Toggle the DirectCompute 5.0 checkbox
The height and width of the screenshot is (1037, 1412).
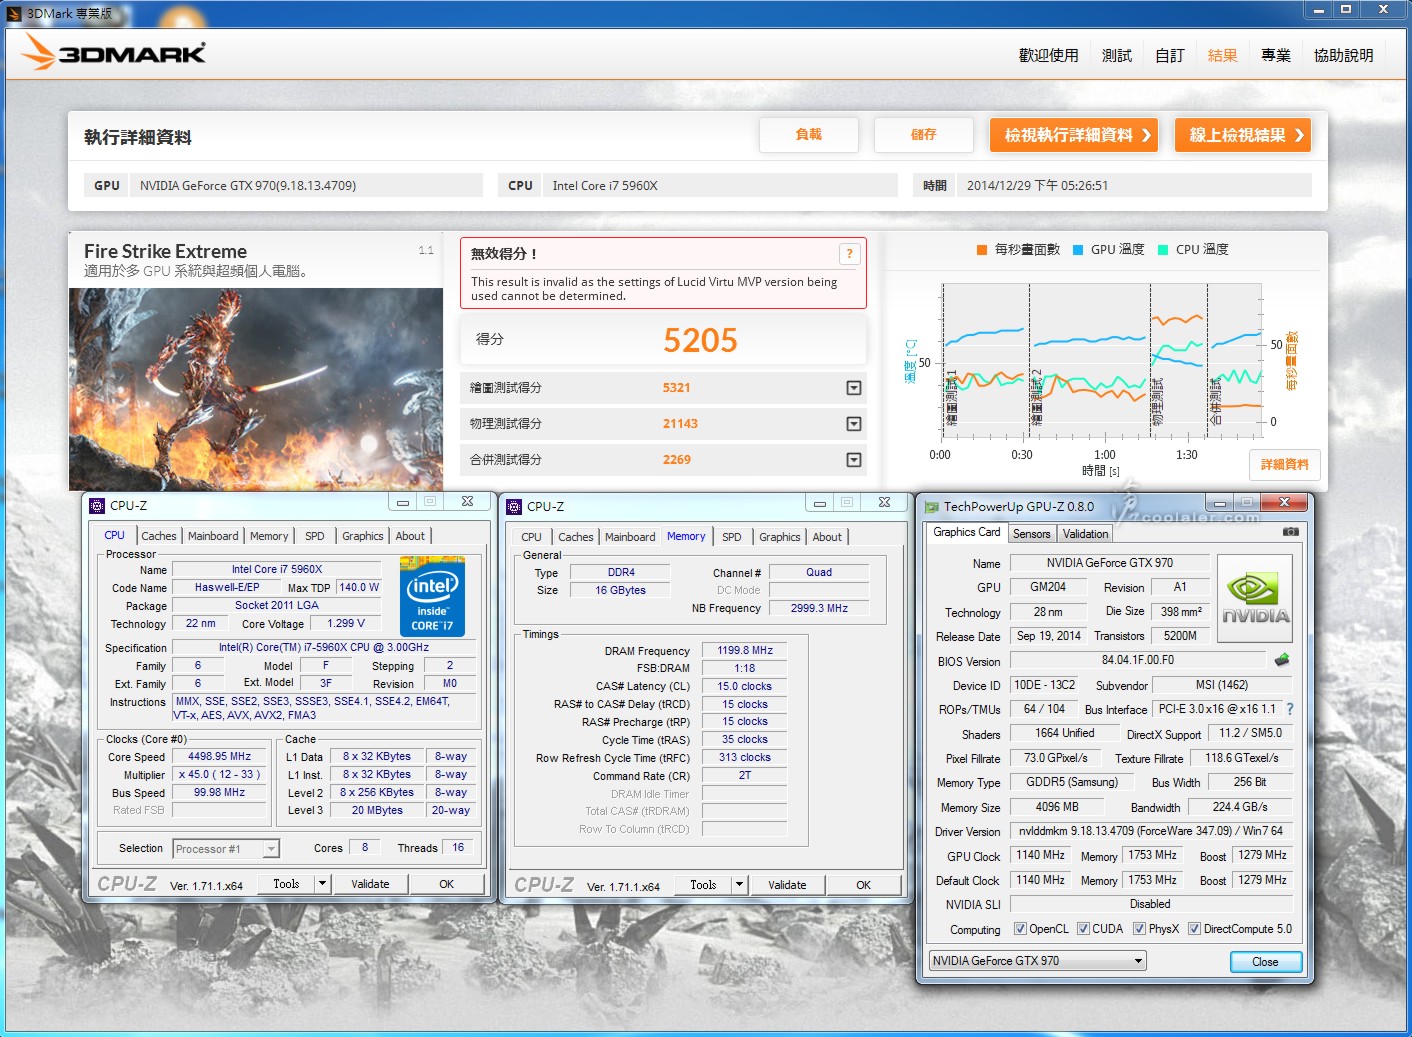(x=1194, y=929)
